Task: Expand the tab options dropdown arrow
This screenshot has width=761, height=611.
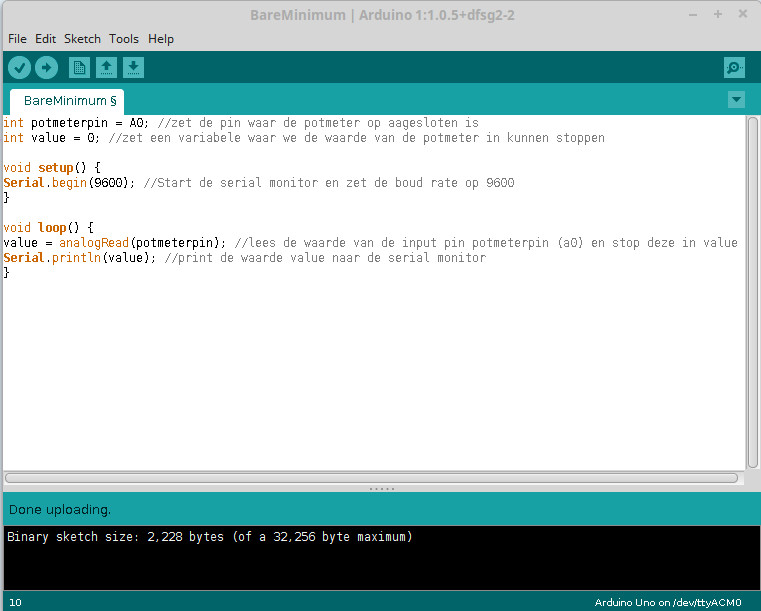Action: 737,99
